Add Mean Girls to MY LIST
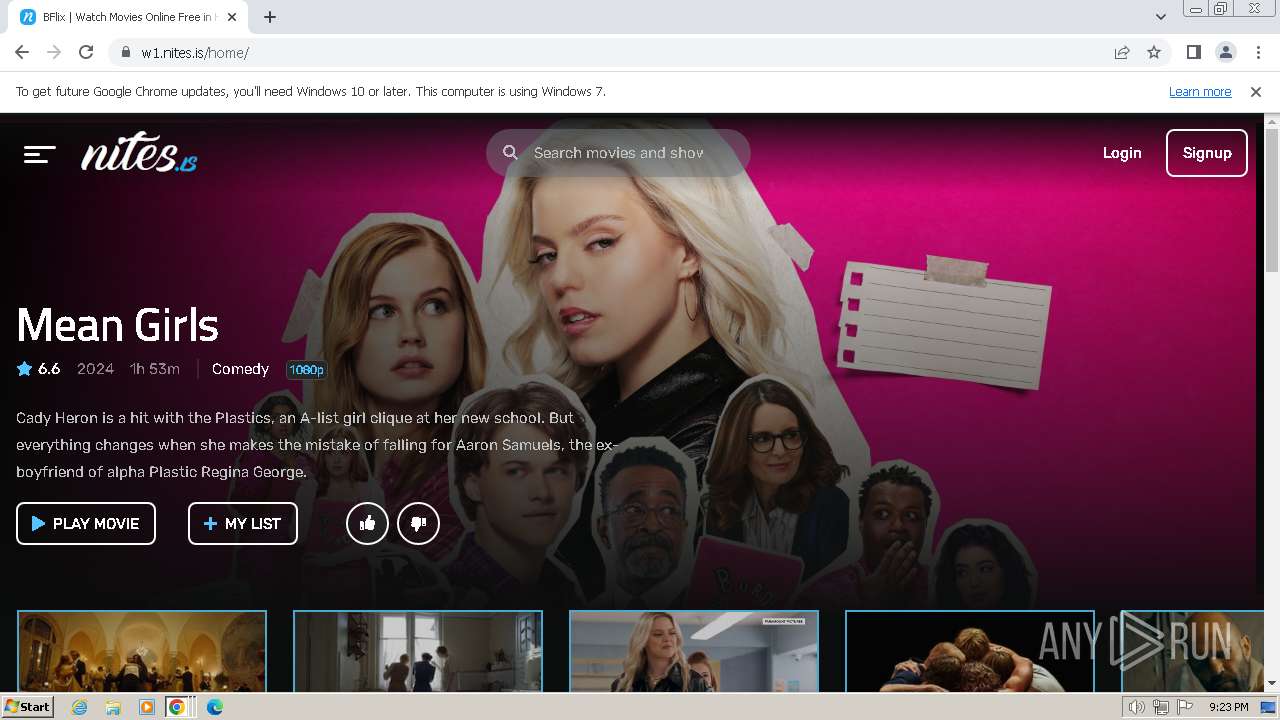The image size is (1280, 720). (x=243, y=523)
